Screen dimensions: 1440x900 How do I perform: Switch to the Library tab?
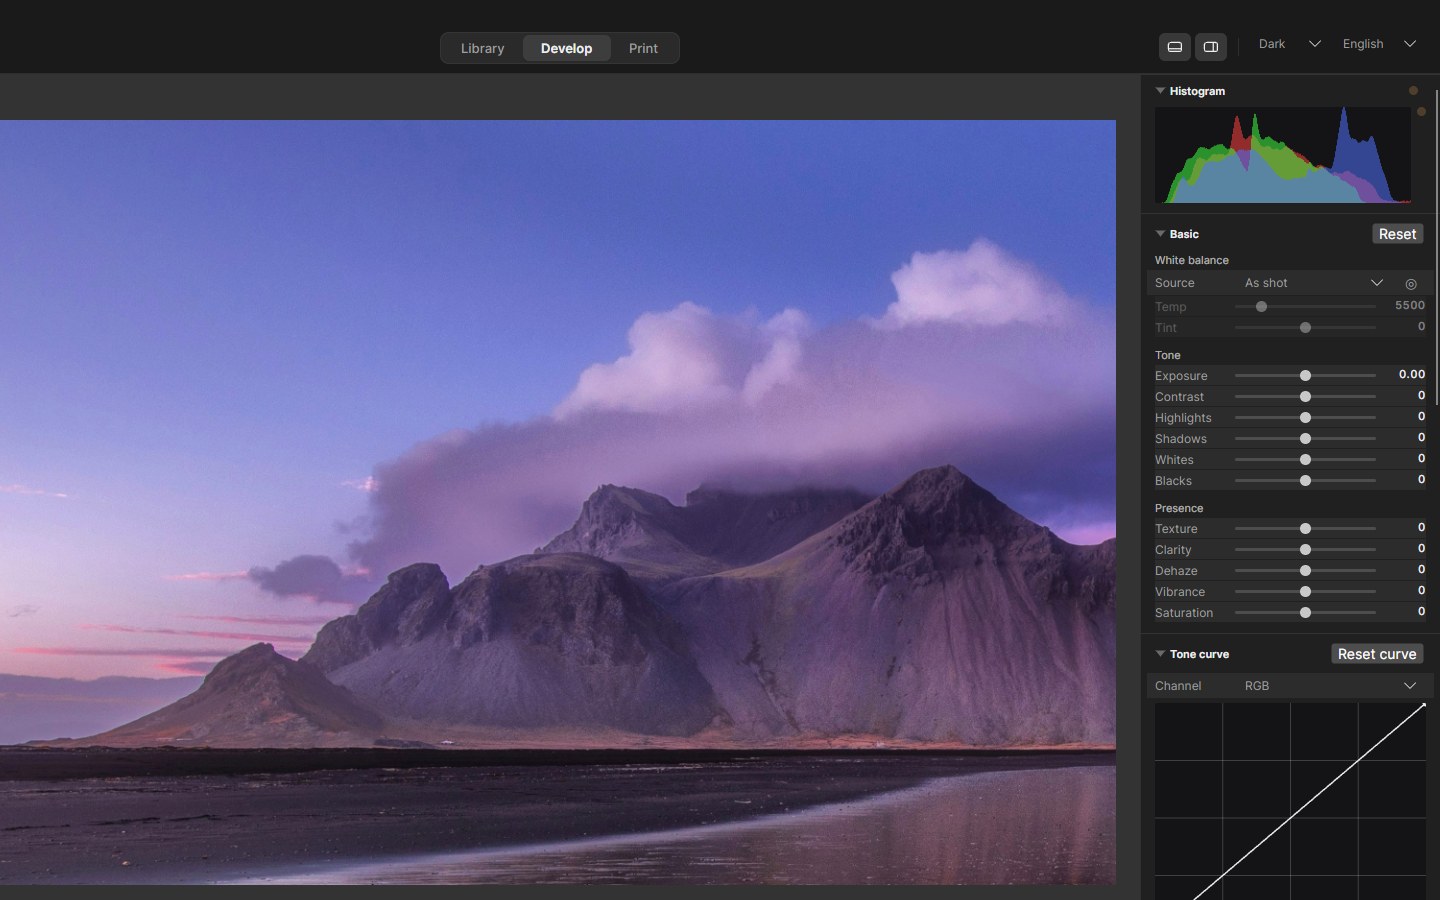coord(482,48)
